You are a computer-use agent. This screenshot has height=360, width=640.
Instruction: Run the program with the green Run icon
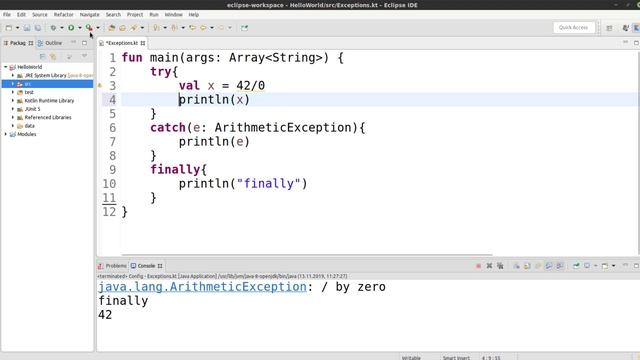[x=71, y=28]
